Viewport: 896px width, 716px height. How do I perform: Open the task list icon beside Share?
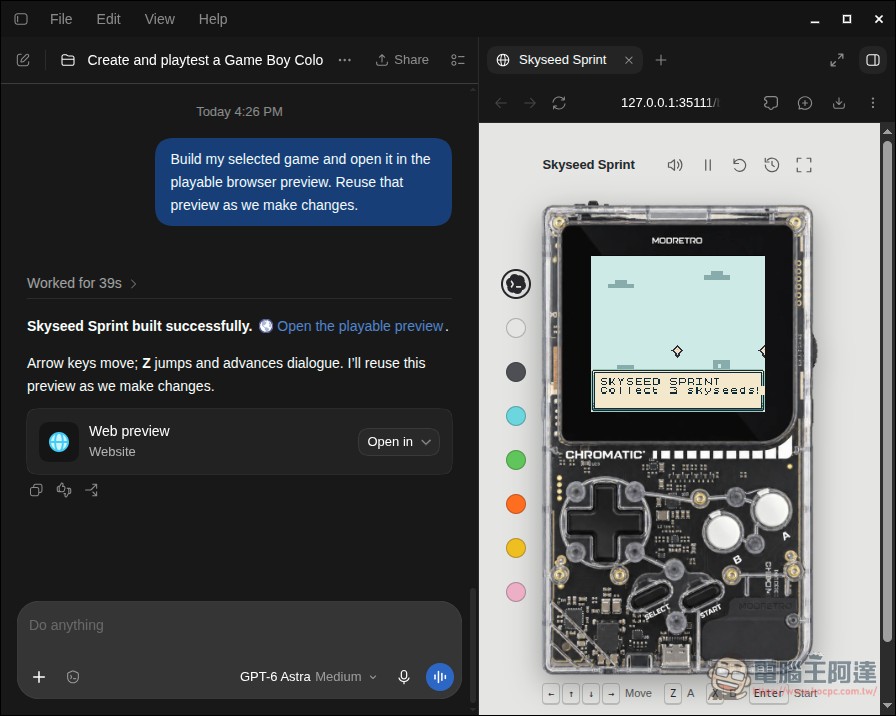[x=458, y=60]
